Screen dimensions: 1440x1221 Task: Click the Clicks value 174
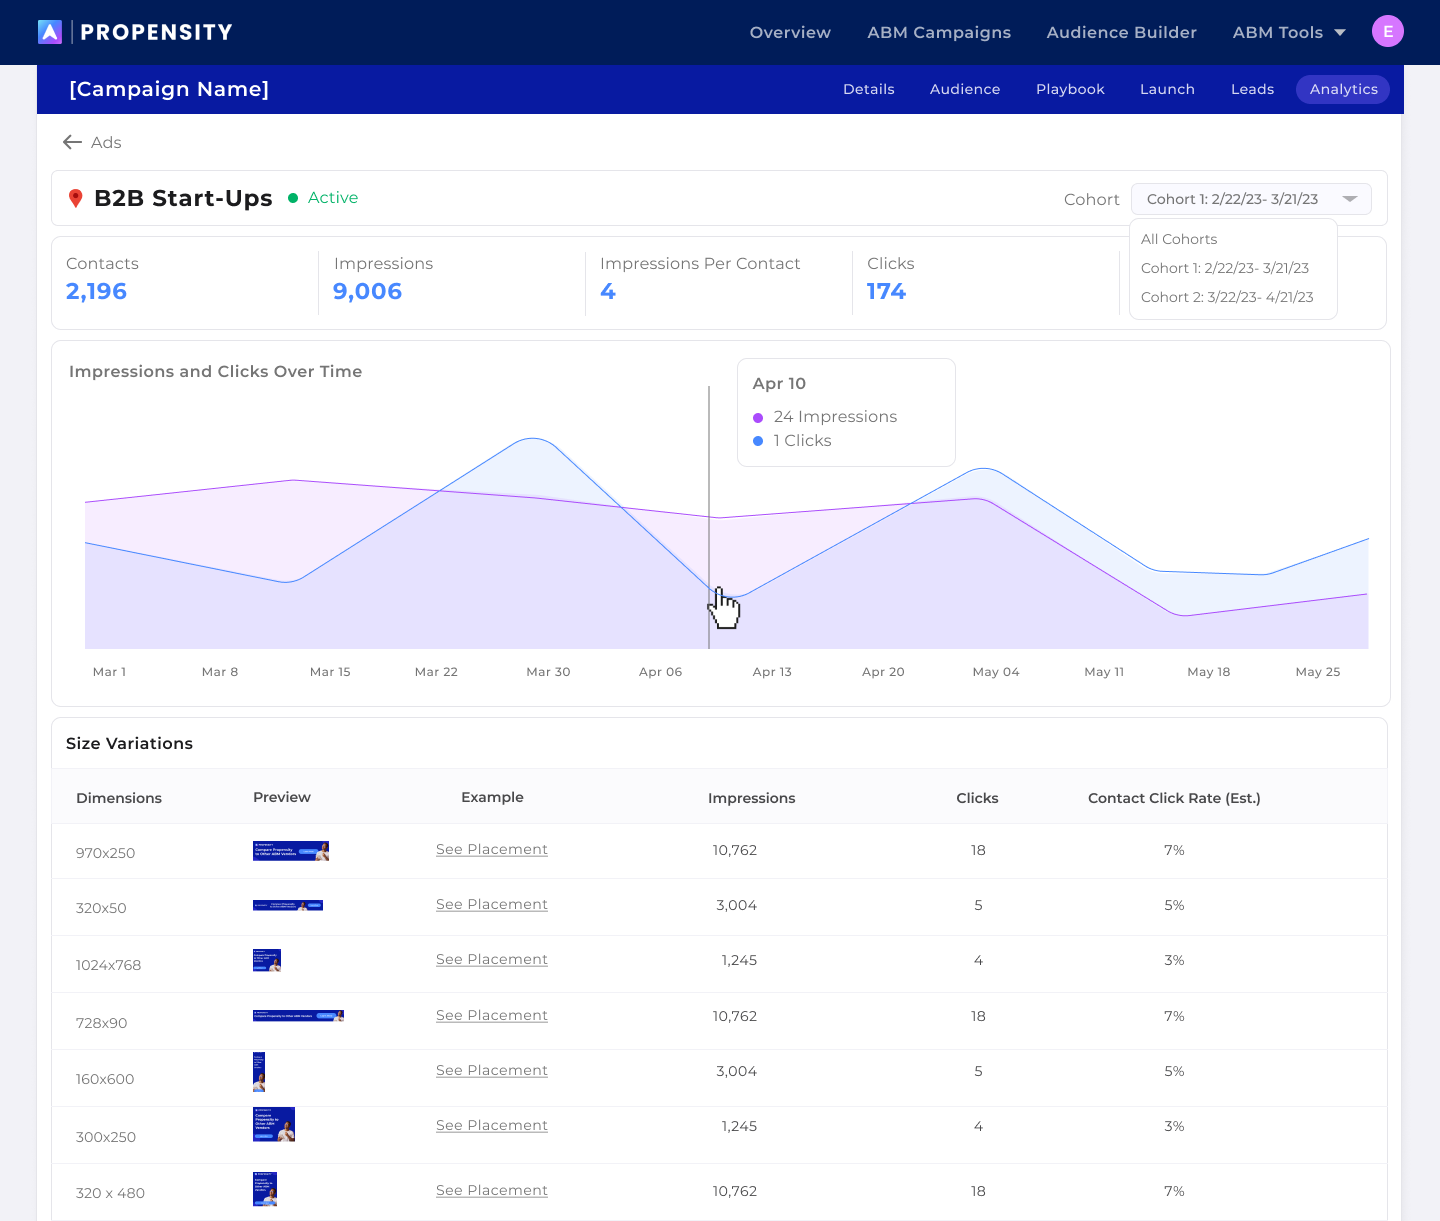886,291
